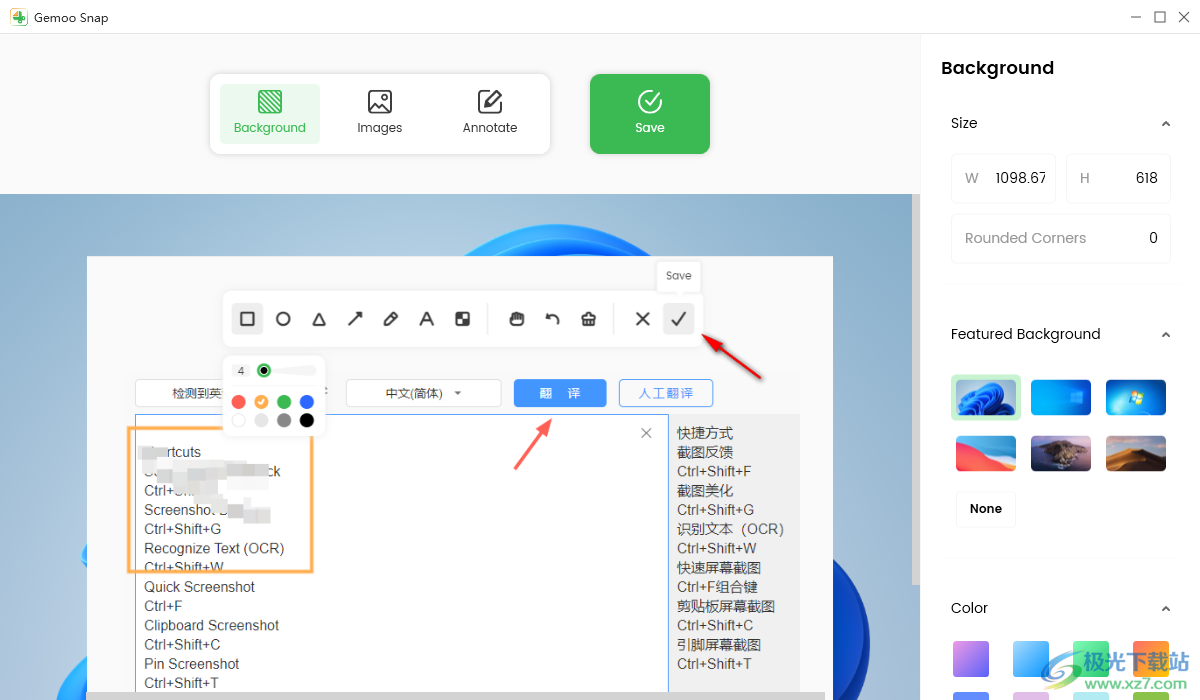Select the purple gradient color background
This screenshot has width=1200, height=700.
(x=971, y=659)
